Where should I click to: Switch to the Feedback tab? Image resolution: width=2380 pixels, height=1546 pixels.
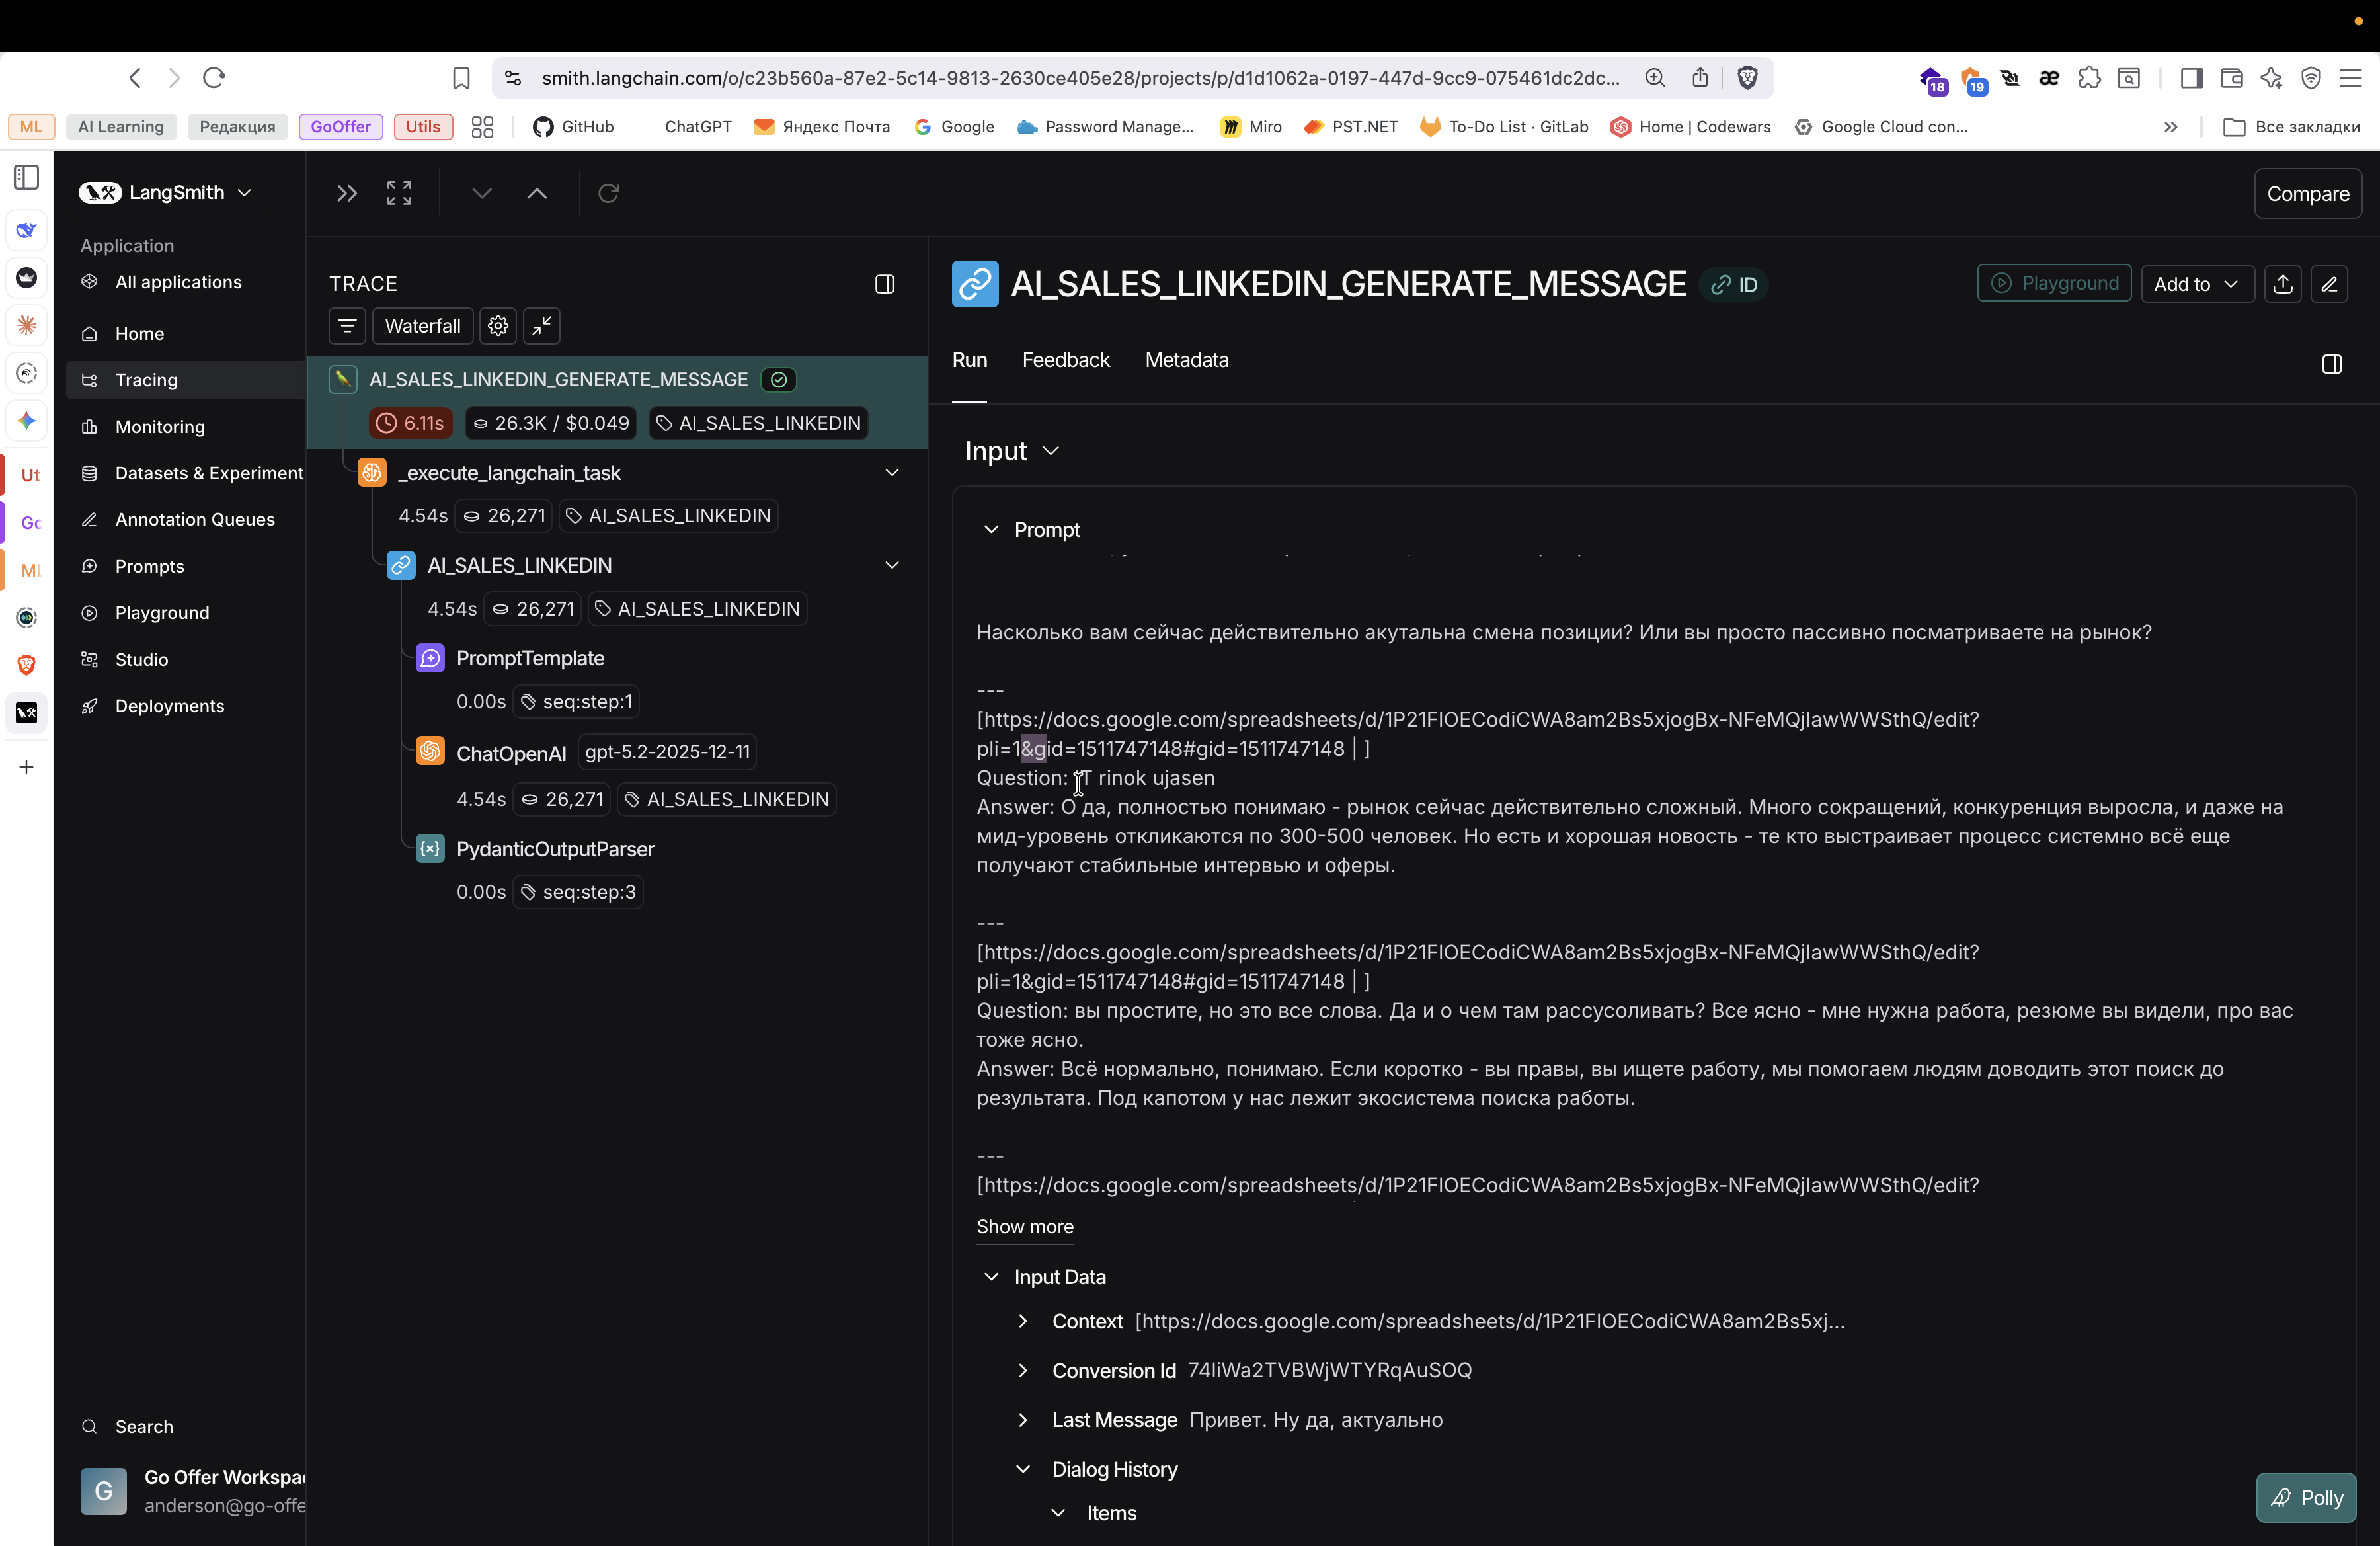(x=1065, y=360)
